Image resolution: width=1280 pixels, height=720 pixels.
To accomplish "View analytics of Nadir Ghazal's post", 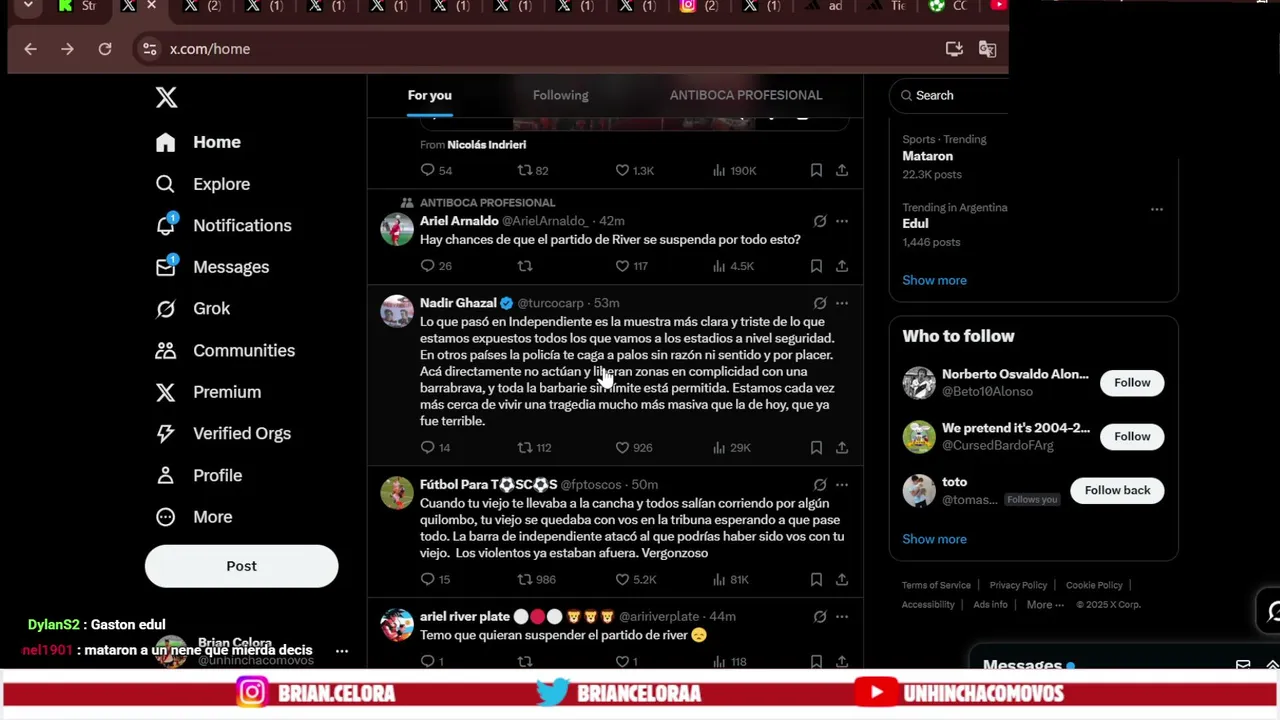I will (x=732, y=447).
